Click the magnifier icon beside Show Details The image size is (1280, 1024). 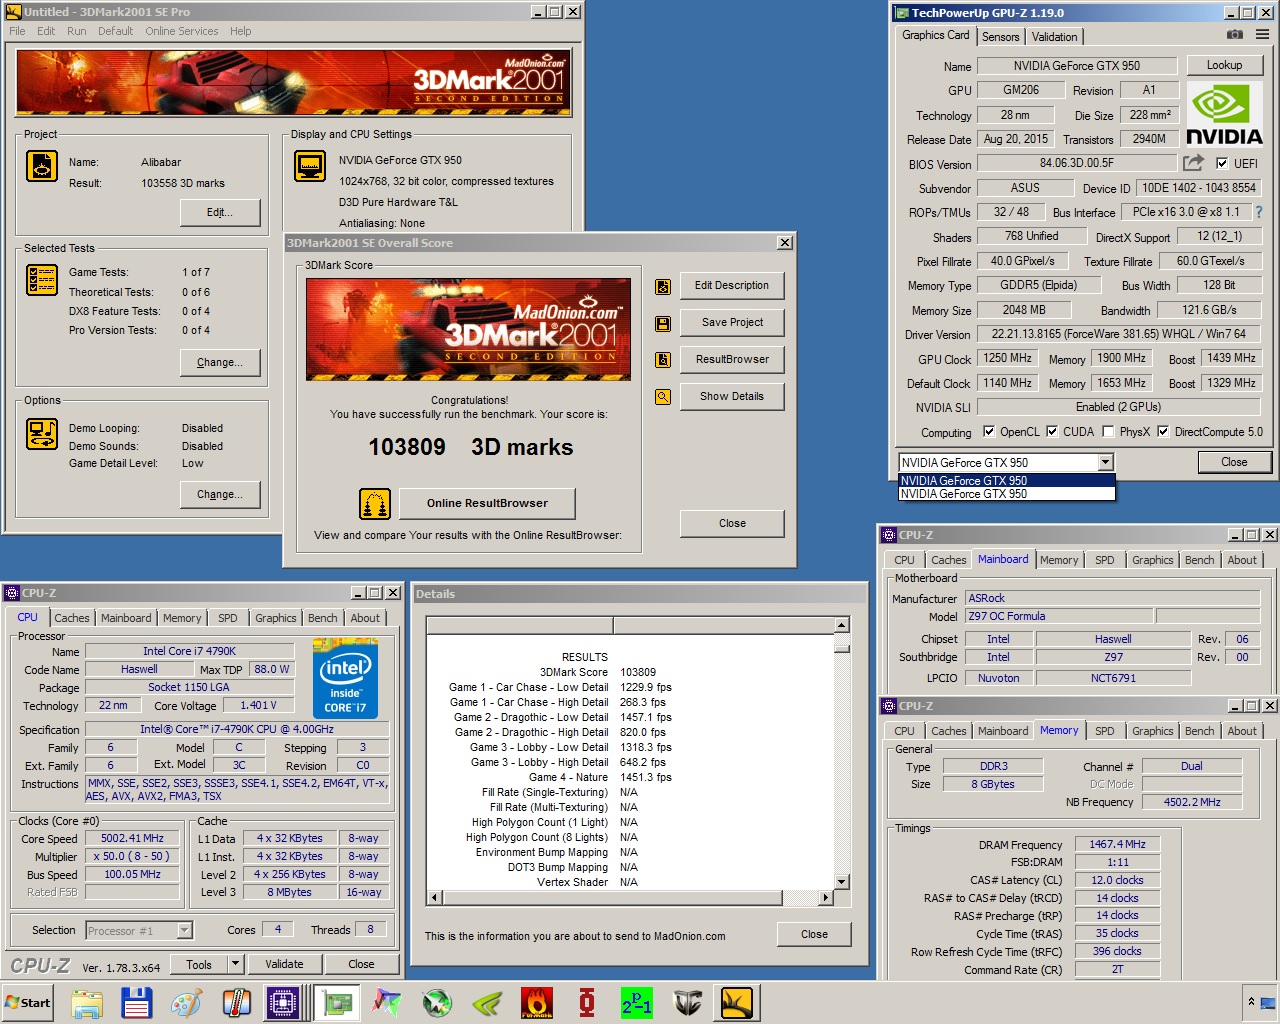[x=663, y=397]
